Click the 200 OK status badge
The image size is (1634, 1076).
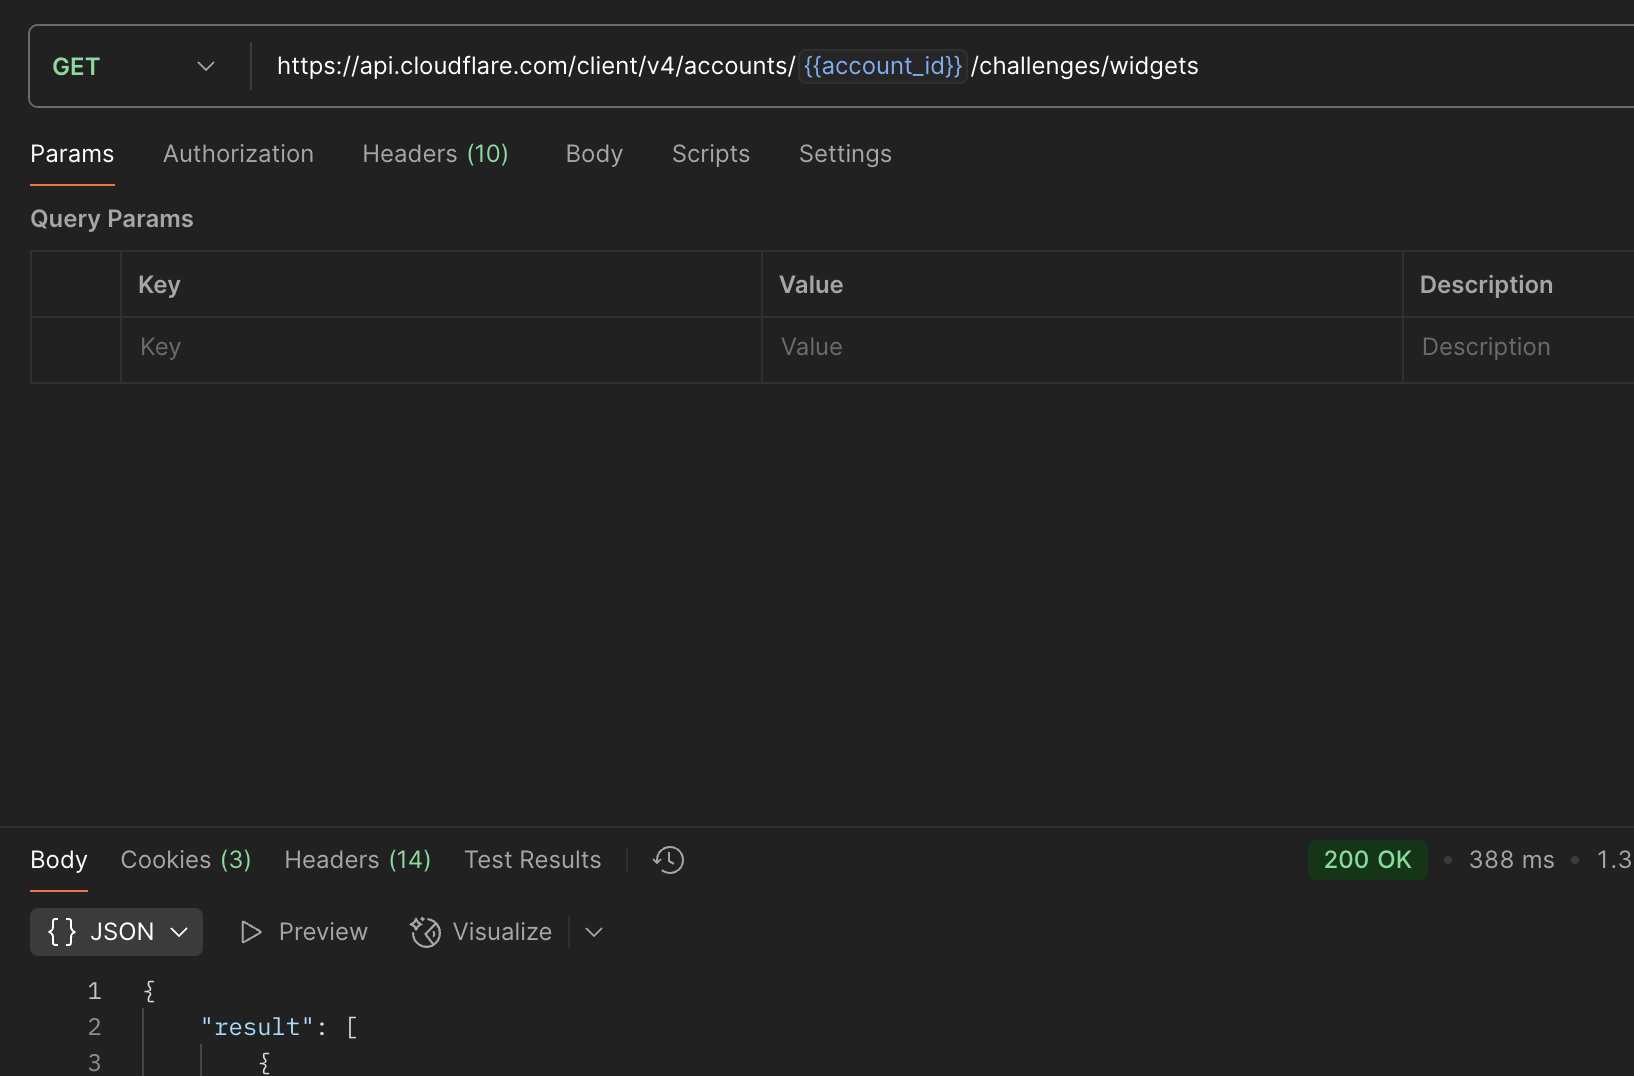click(x=1367, y=860)
